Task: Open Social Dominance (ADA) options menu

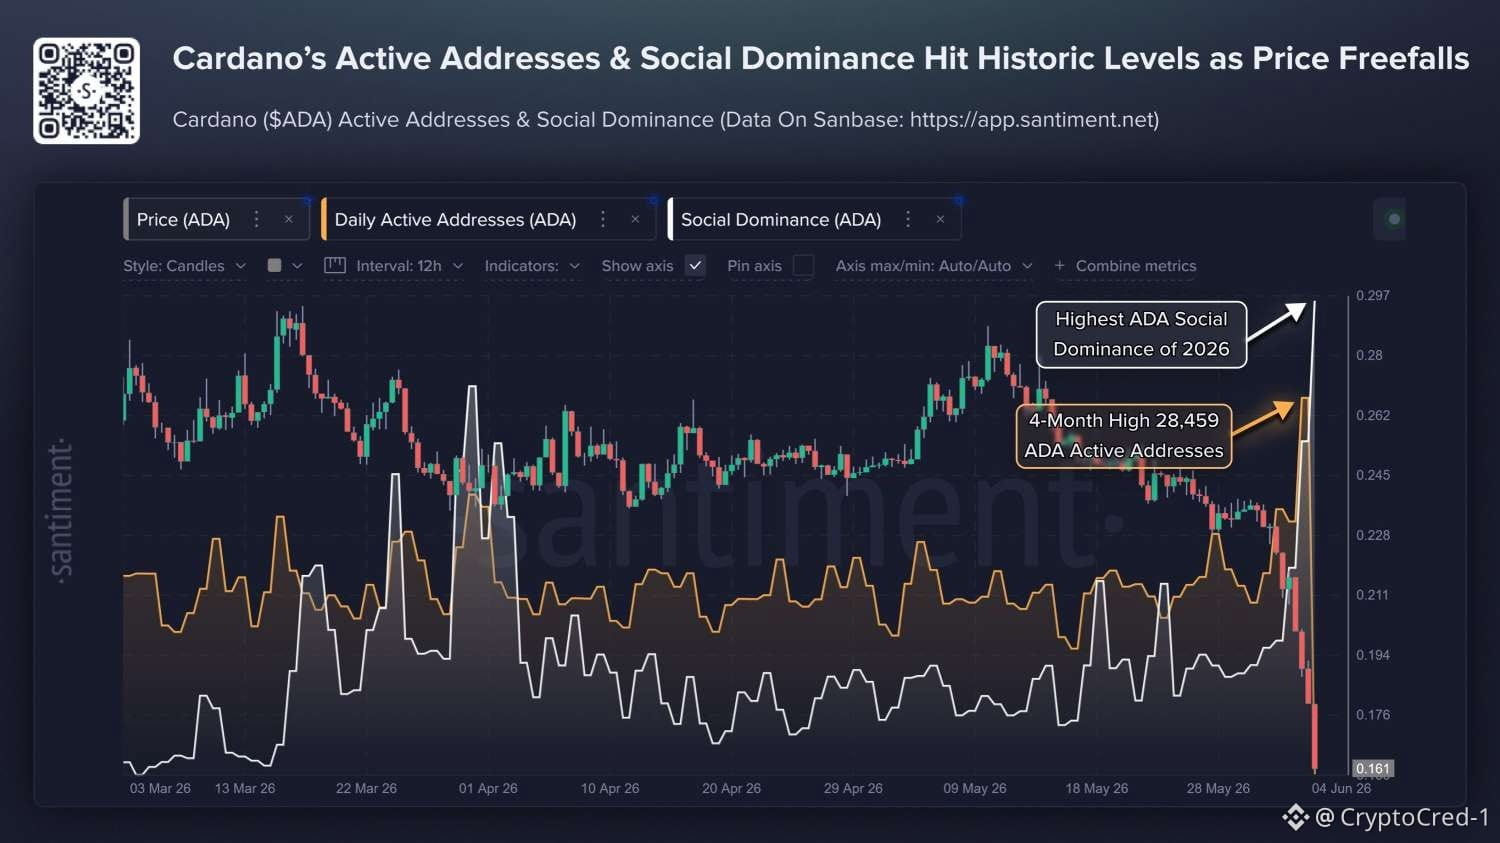Action: point(908,219)
